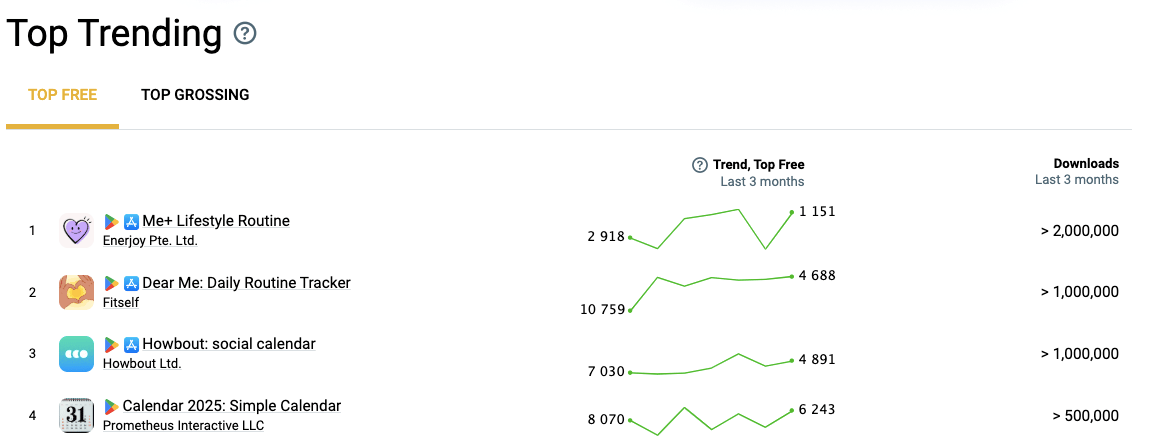Select the TOP FREE tab
This screenshot has width=1166, height=446.
pos(62,95)
